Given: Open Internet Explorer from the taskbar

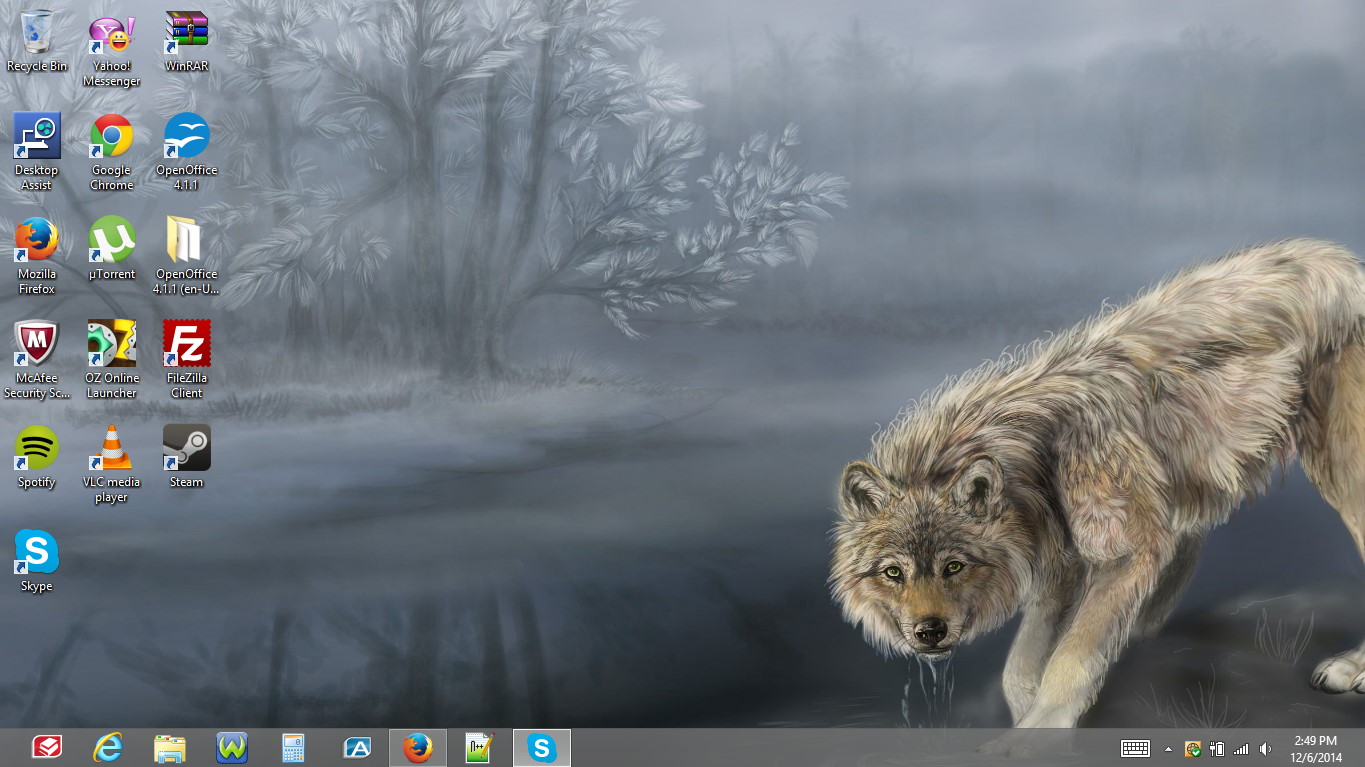Looking at the screenshot, I should pos(108,748).
